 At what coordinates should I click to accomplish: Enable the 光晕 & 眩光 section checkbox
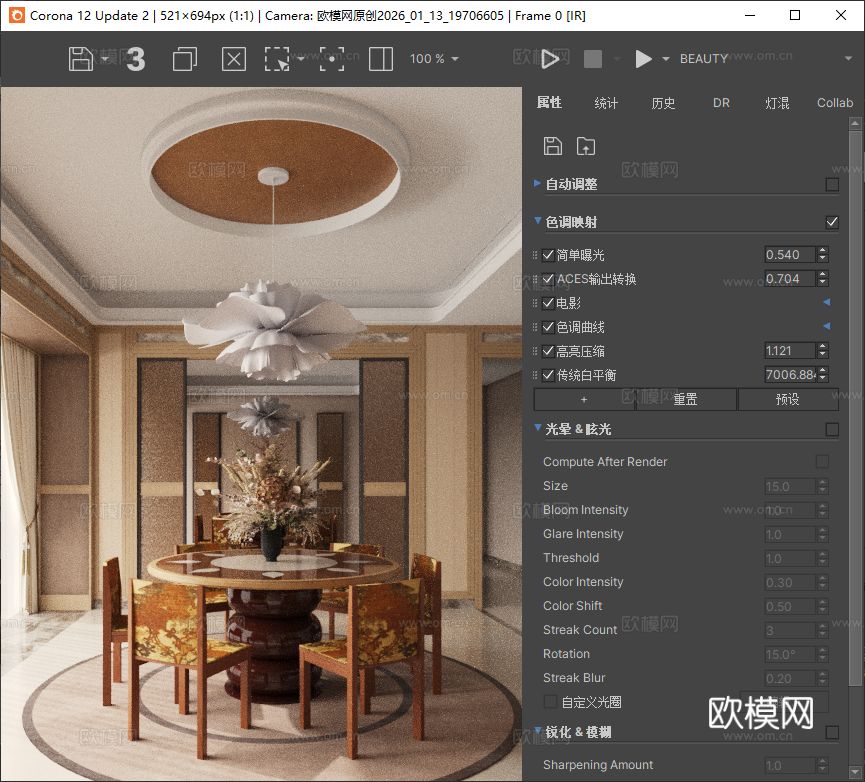[x=831, y=428]
